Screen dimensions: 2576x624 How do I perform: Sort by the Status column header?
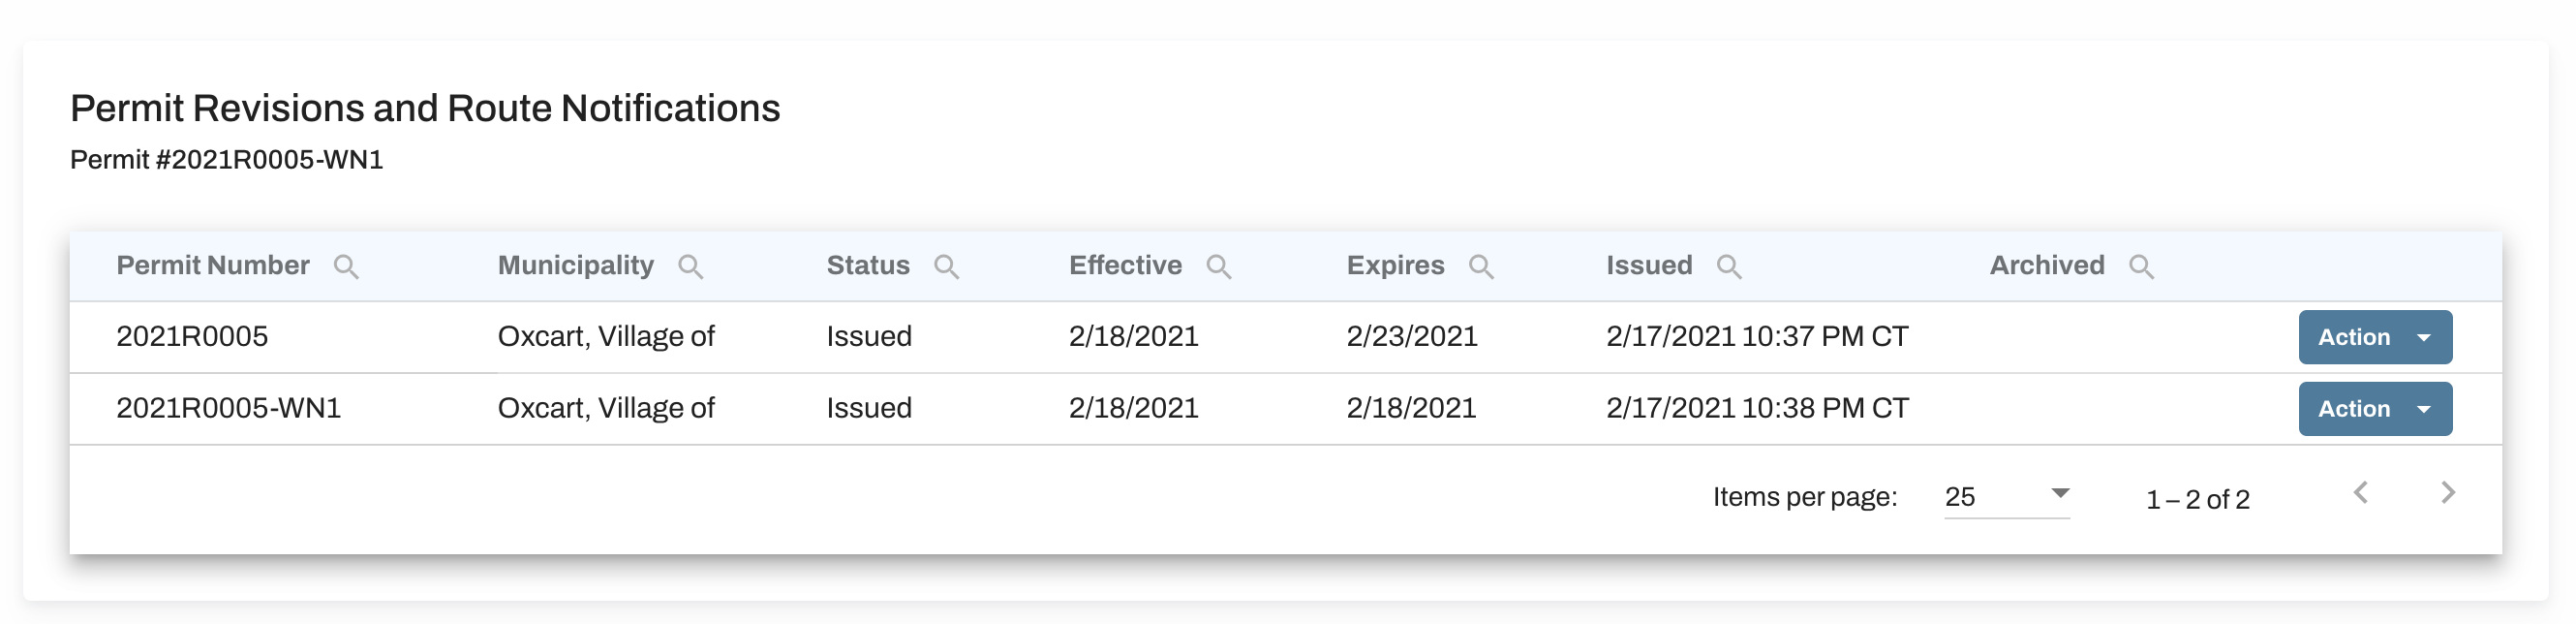tap(868, 265)
